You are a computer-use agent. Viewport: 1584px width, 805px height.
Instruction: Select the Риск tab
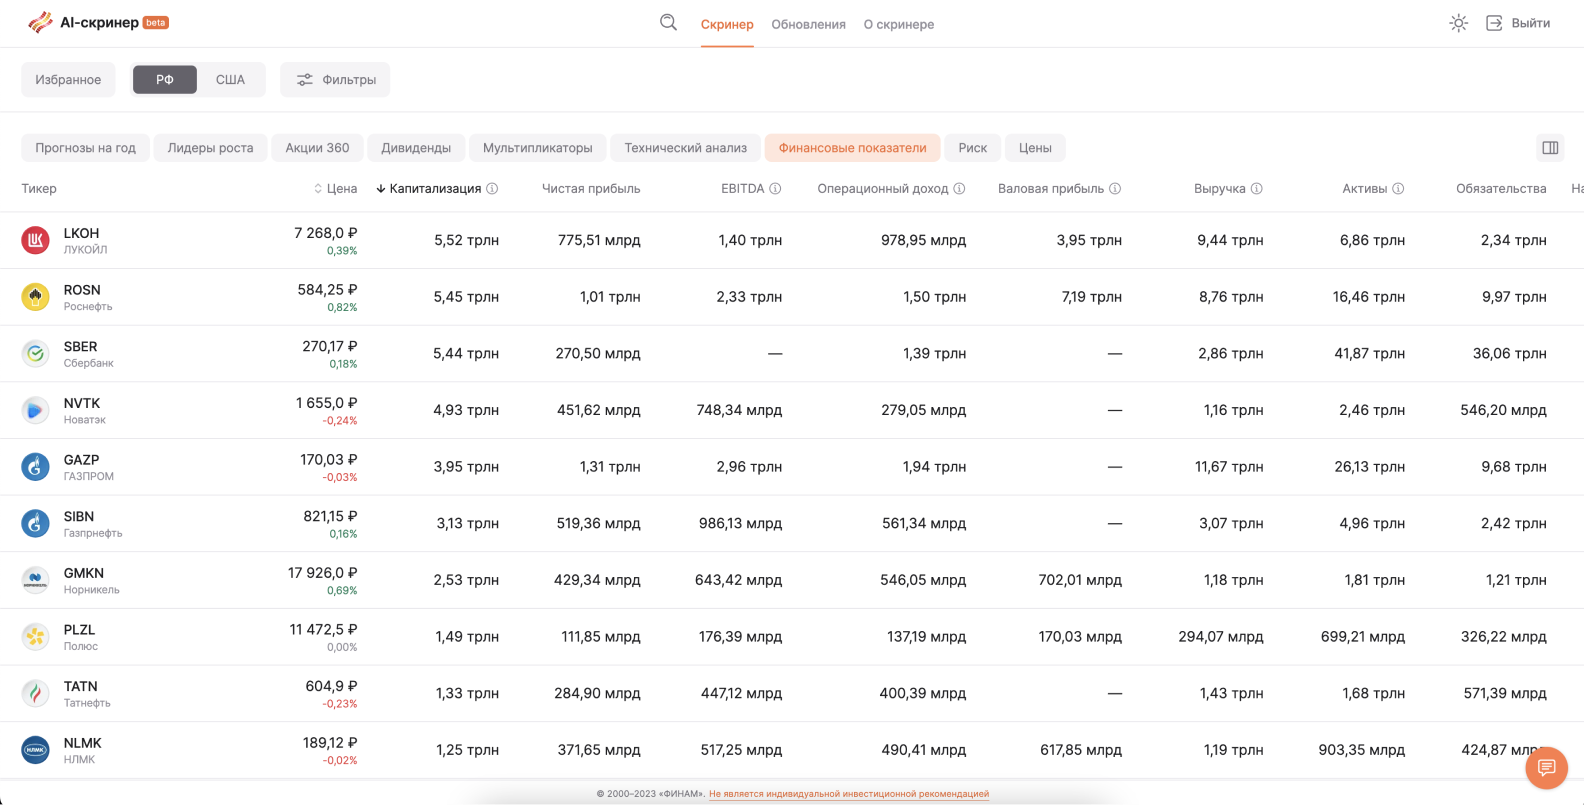pyautogui.click(x=972, y=148)
